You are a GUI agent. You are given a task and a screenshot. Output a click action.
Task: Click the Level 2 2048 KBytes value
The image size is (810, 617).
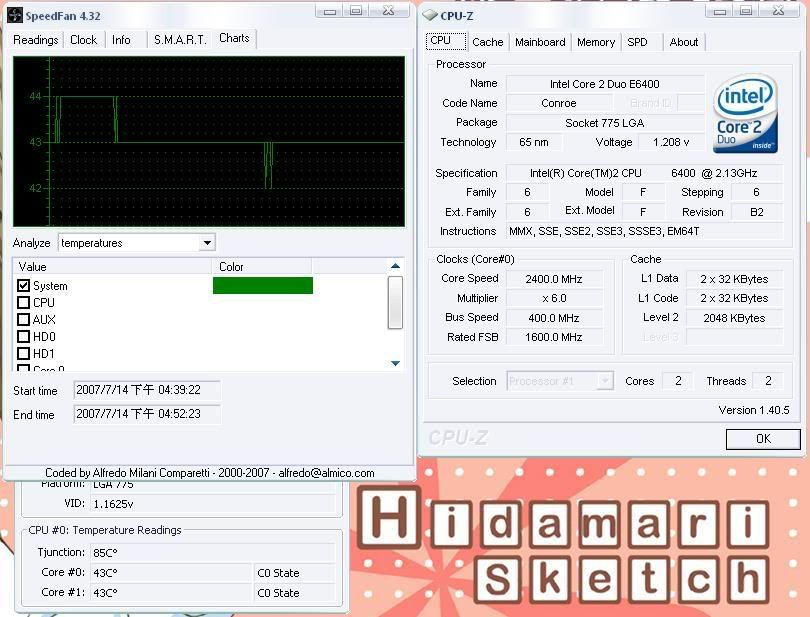pyautogui.click(x=734, y=318)
